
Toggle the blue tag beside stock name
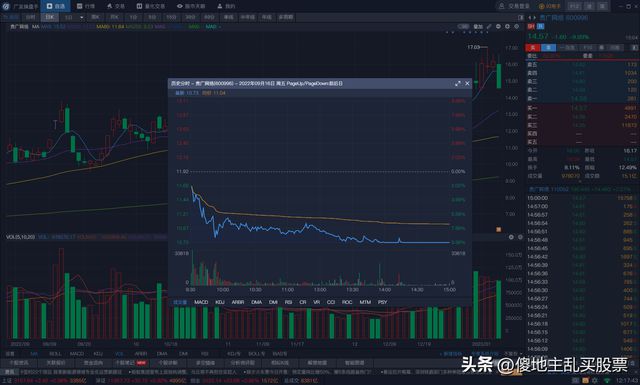540,27
